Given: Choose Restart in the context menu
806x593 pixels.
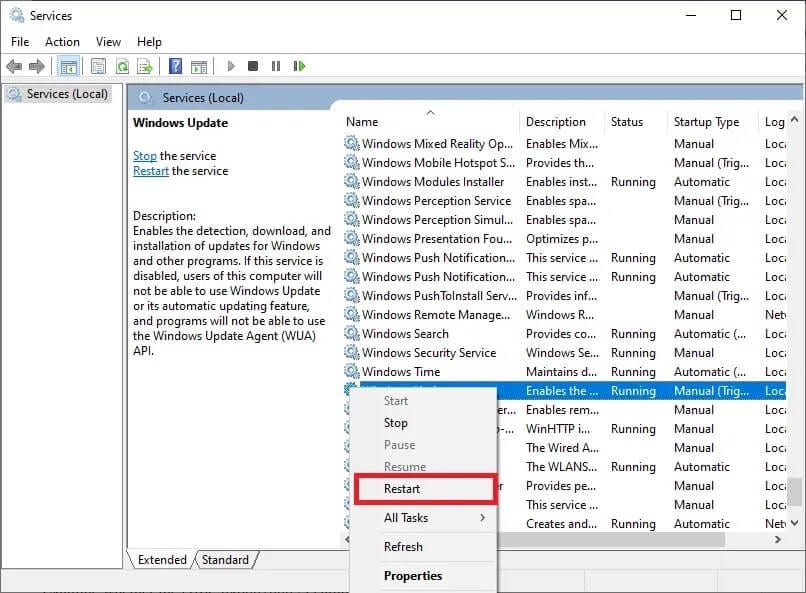Looking at the screenshot, I should click(x=425, y=489).
